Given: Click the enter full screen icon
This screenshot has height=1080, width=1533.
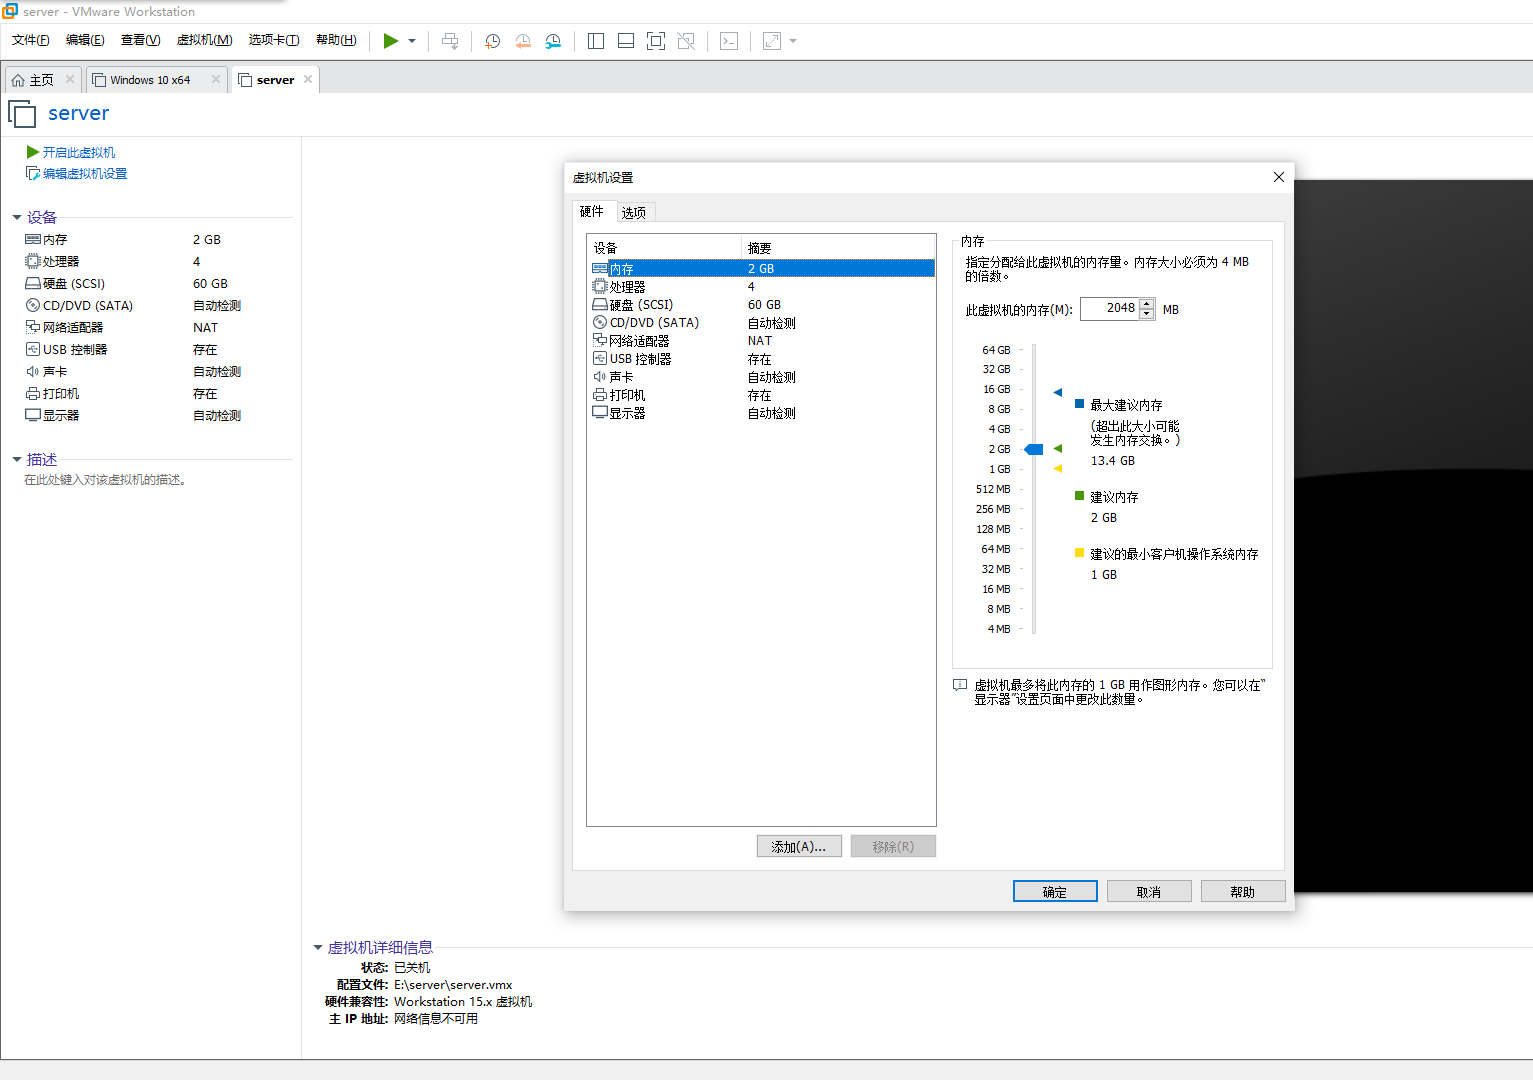Looking at the screenshot, I should tap(656, 41).
